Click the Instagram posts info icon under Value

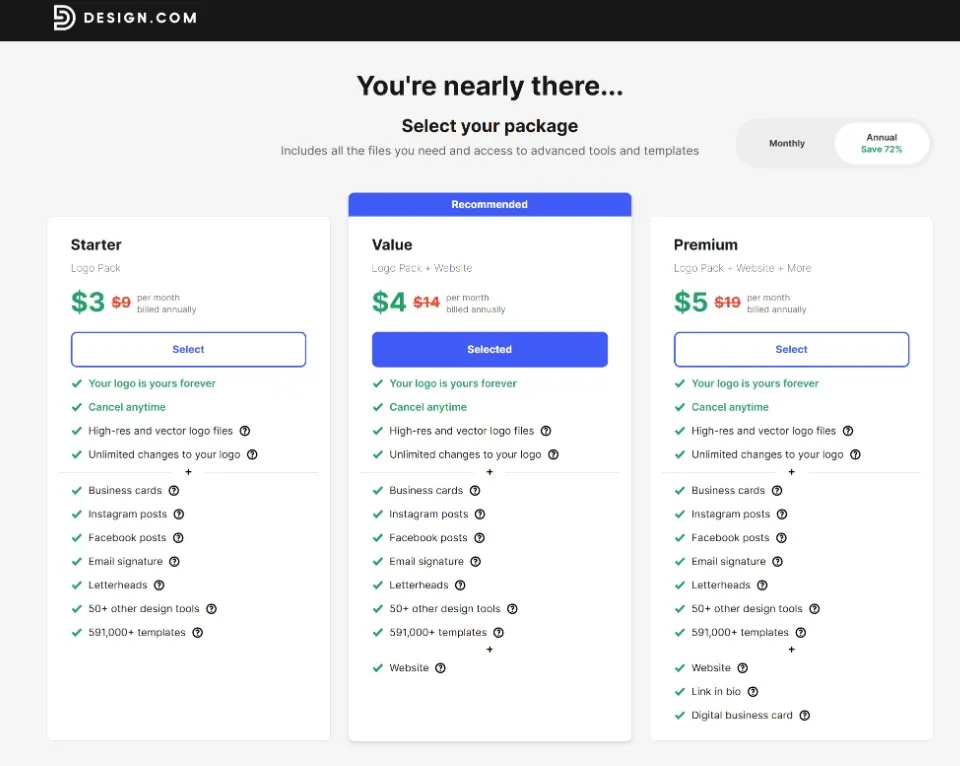[x=478, y=514]
